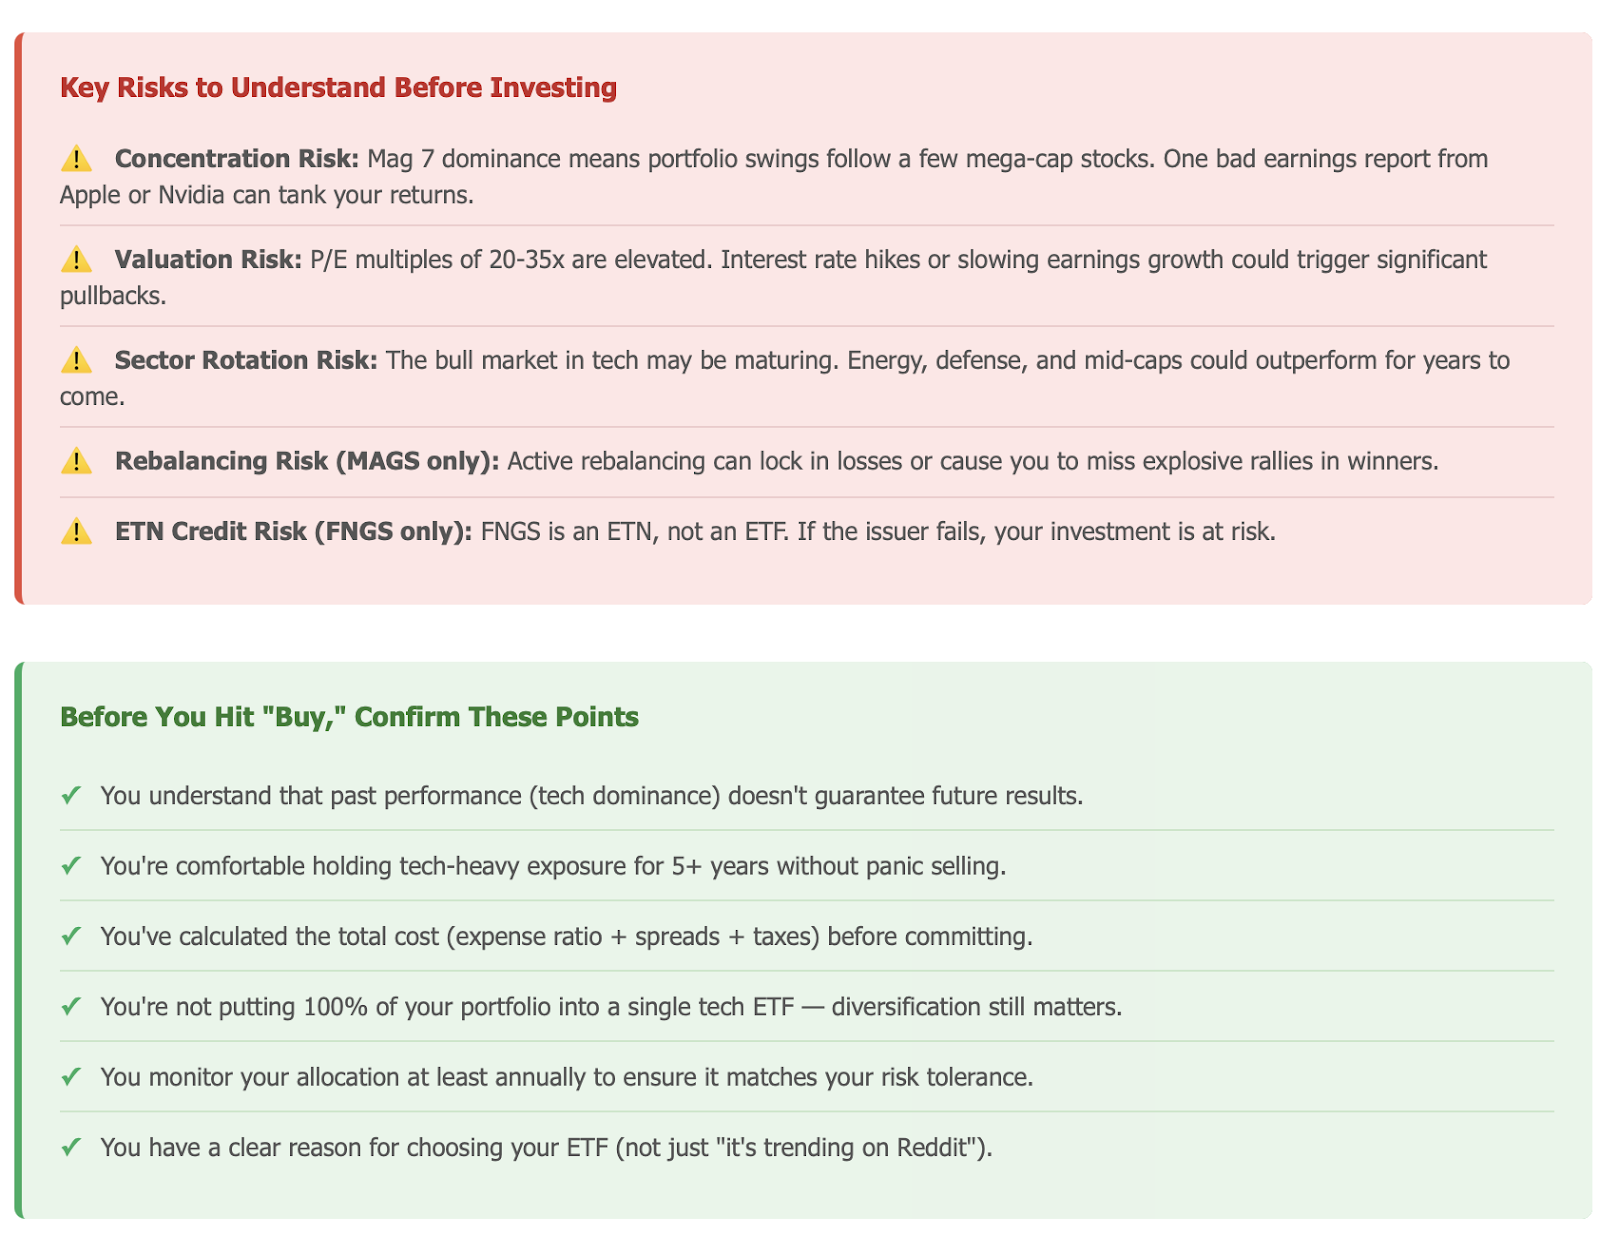Click checkmark next to 5+ years holding item
The height and width of the screenshot is (1236, 1600).
tap(70, 866)
